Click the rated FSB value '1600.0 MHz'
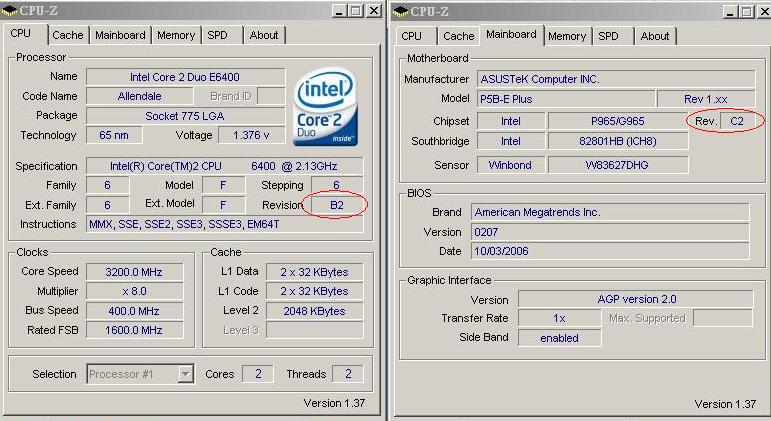 (134, 330)
